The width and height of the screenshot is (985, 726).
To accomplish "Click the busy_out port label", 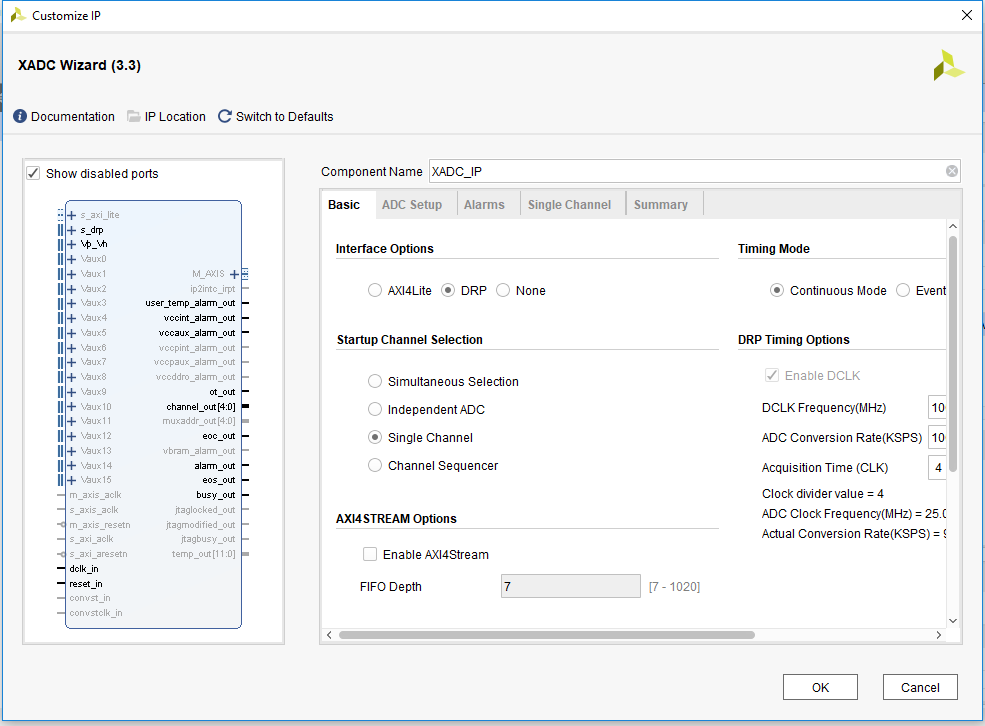I will point(215,495).
